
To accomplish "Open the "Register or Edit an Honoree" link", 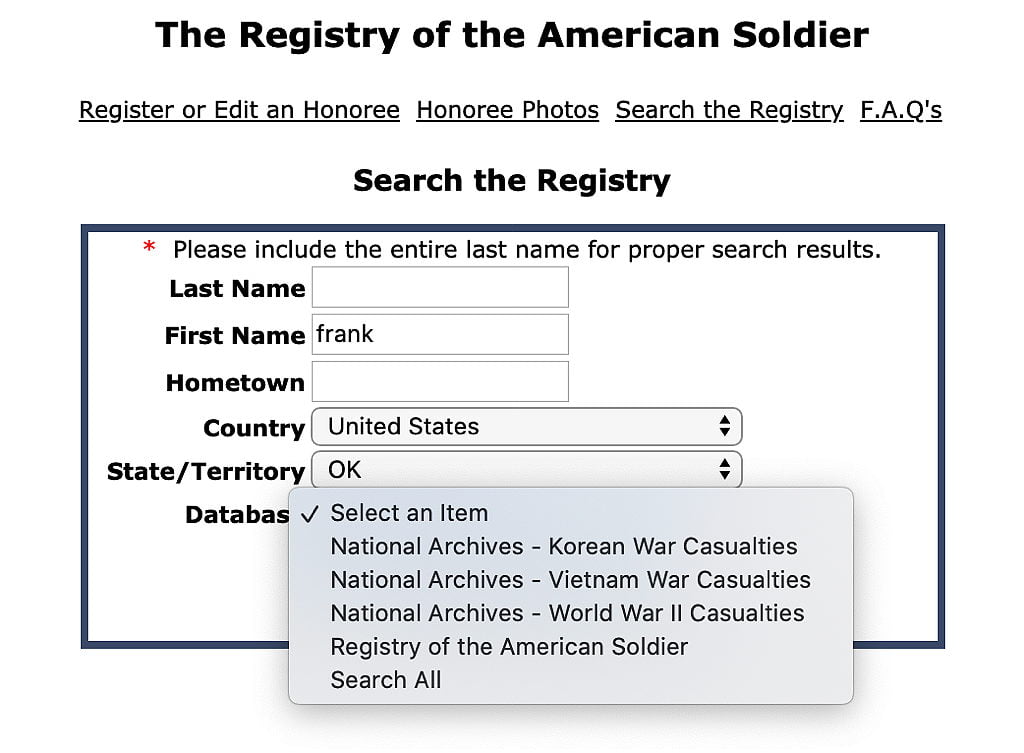I will tap(238, 110).
